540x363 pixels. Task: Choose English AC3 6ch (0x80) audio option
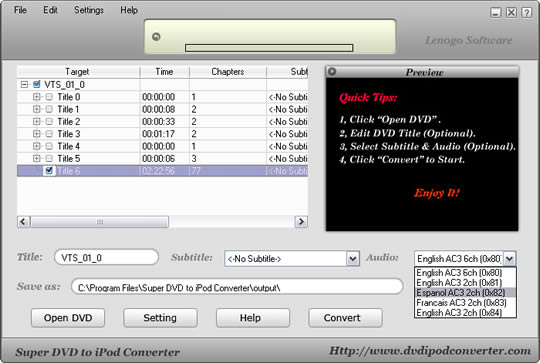coord(465,272)
